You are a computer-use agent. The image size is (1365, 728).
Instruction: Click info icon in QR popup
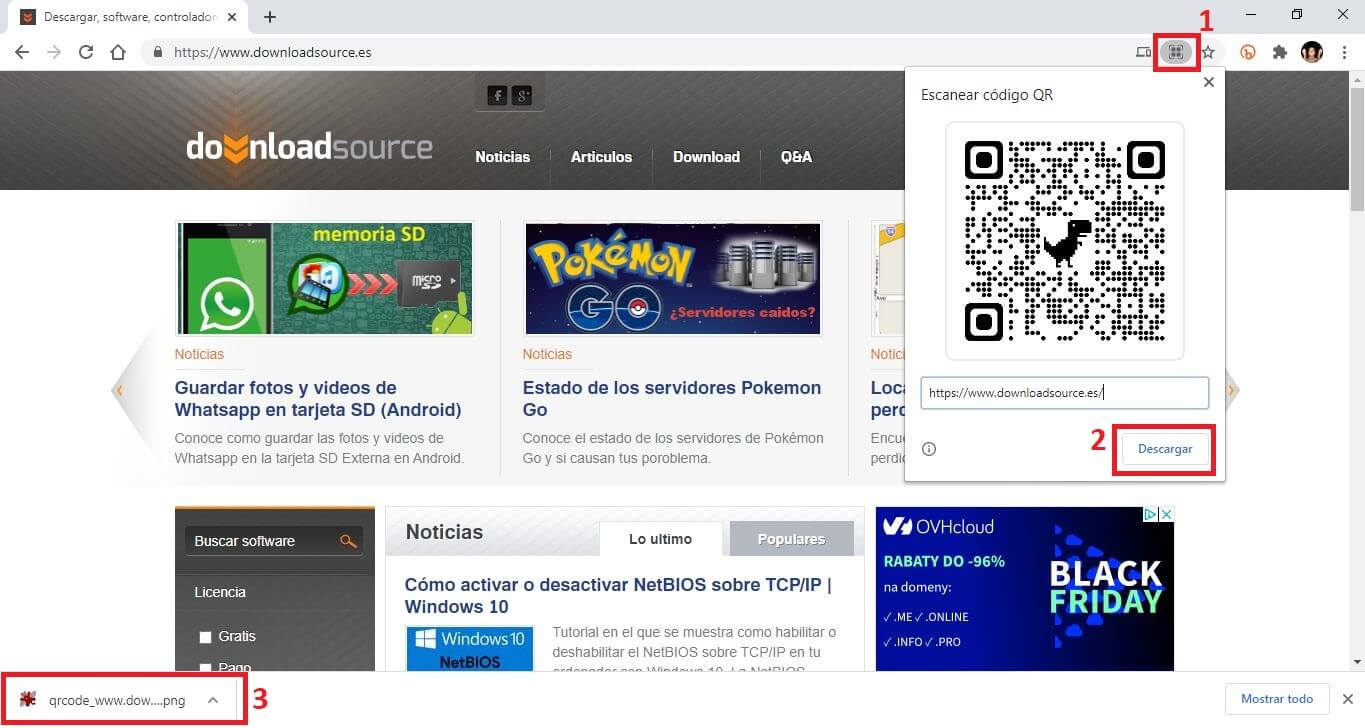(929, 449)
